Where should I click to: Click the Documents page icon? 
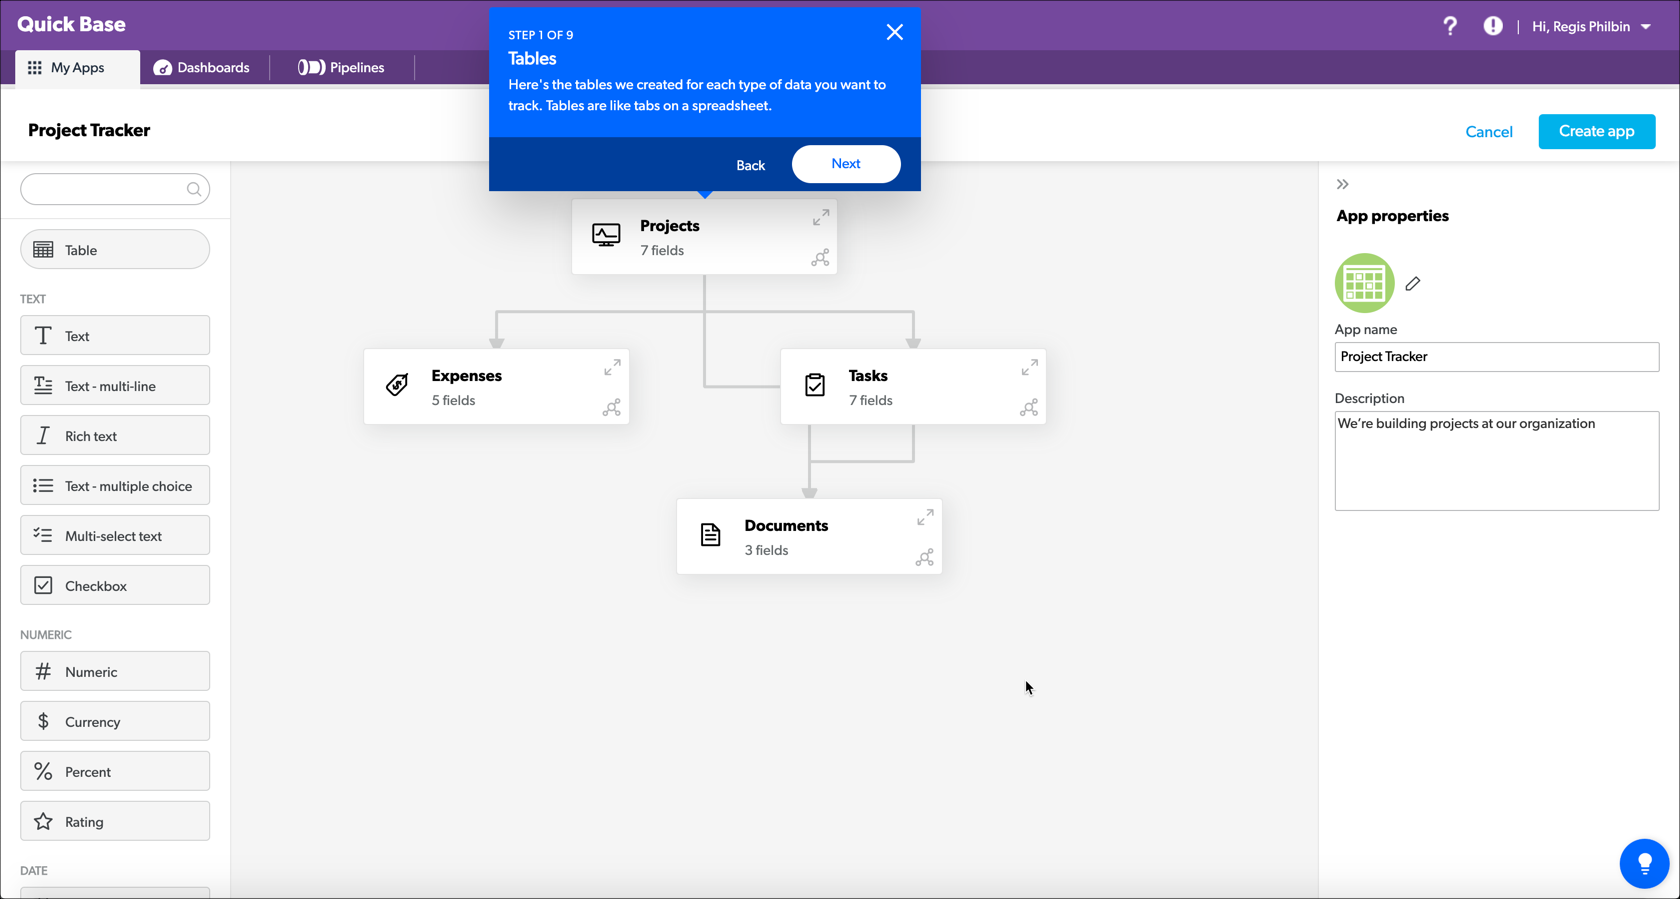710,535
